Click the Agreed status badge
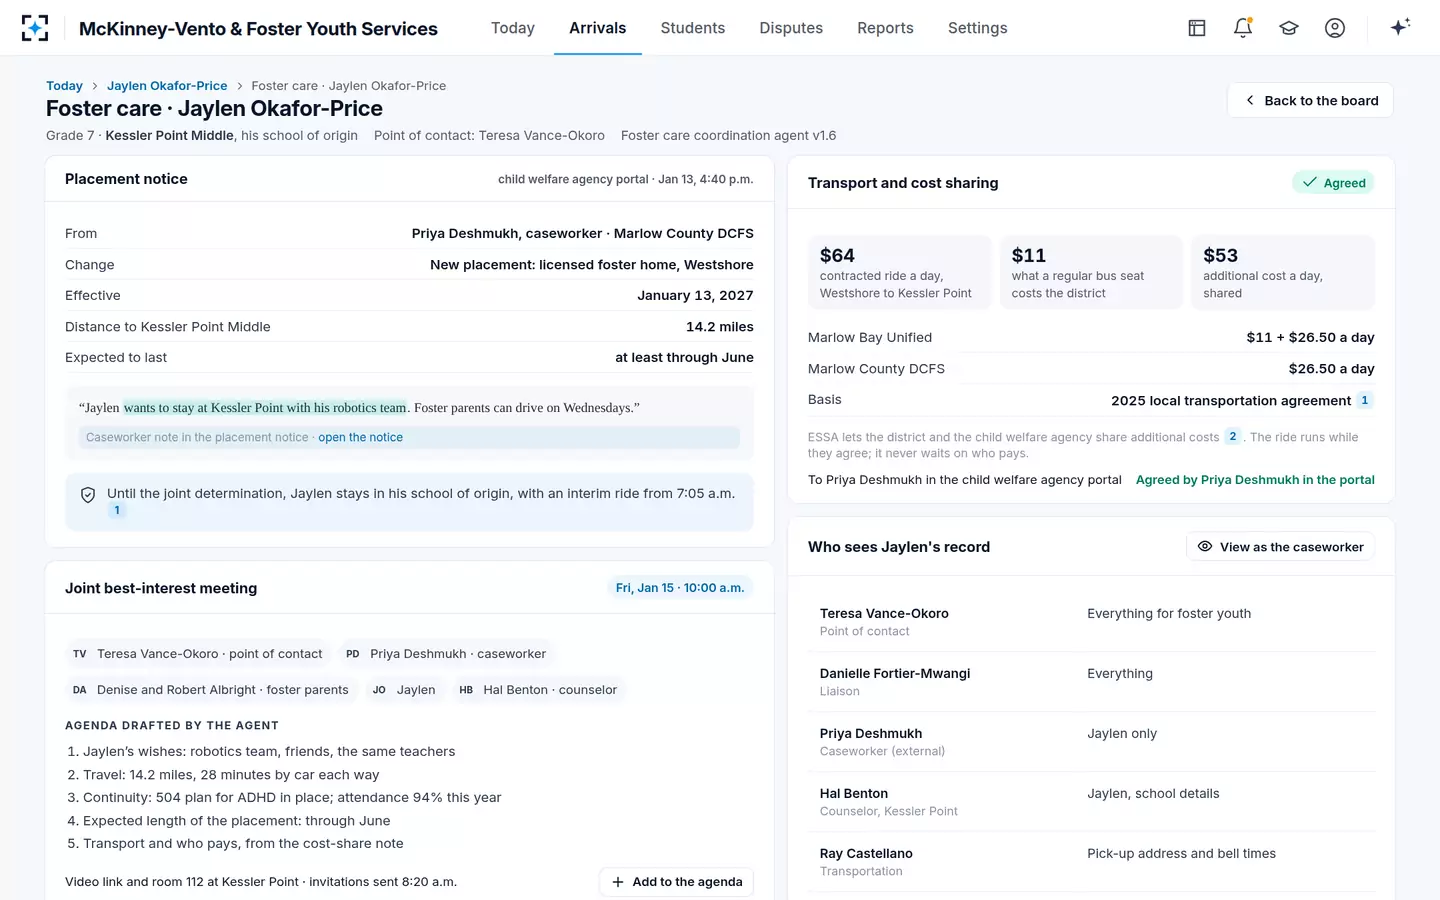The height and width of the screenshot is (900, 1440). (1334, 183)
